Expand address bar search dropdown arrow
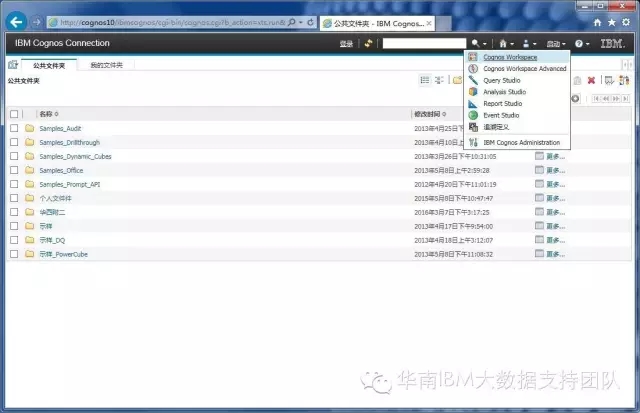This screenshot has height=413, width=640. click(301, 22)
